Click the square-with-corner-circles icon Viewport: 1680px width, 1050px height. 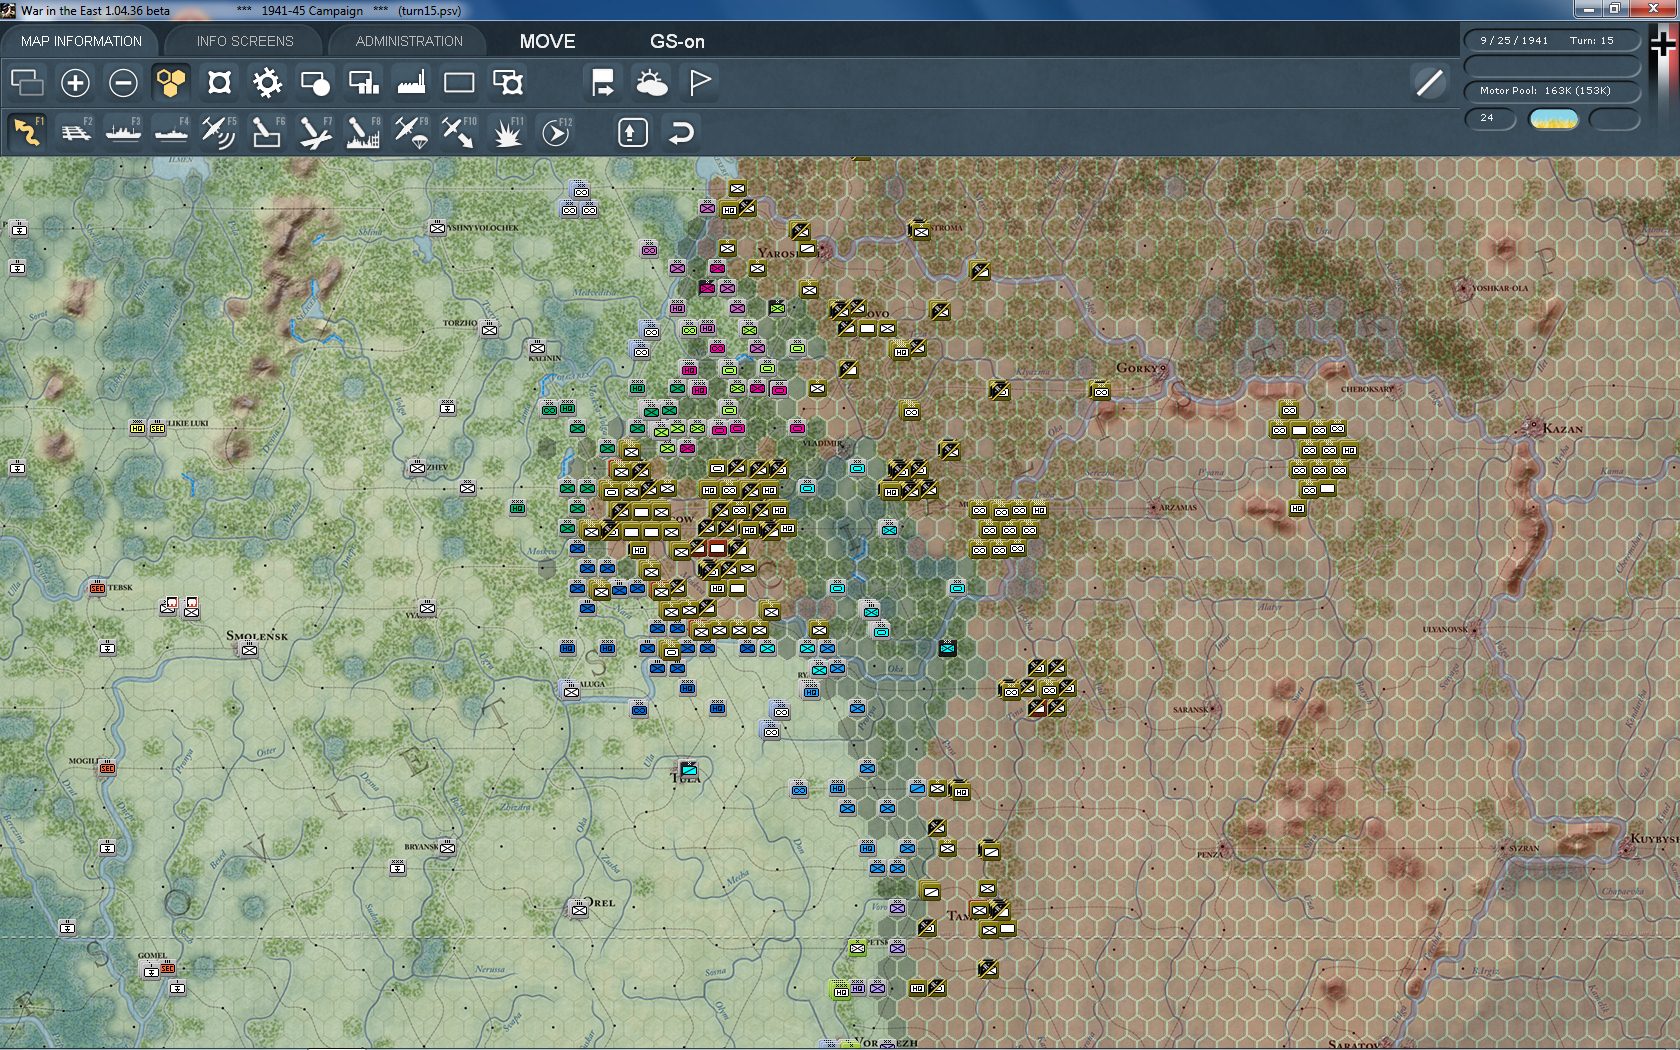[x=219, y=82]
